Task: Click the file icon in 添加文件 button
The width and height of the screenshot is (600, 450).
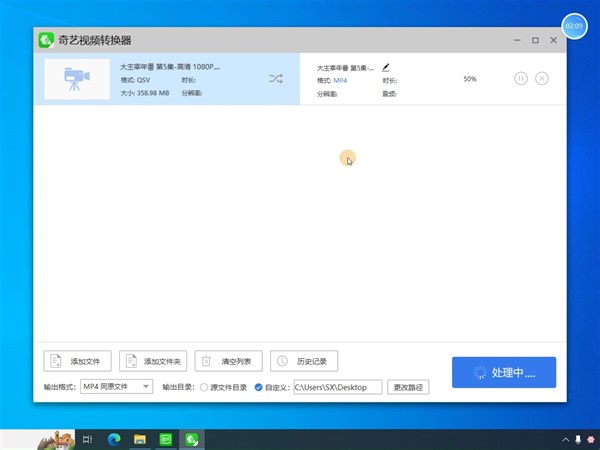Action: (56, 361)
